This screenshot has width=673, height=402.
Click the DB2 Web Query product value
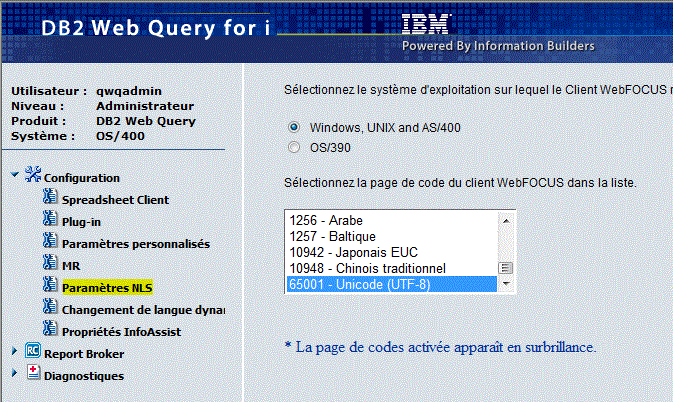(x=146, y=121)
